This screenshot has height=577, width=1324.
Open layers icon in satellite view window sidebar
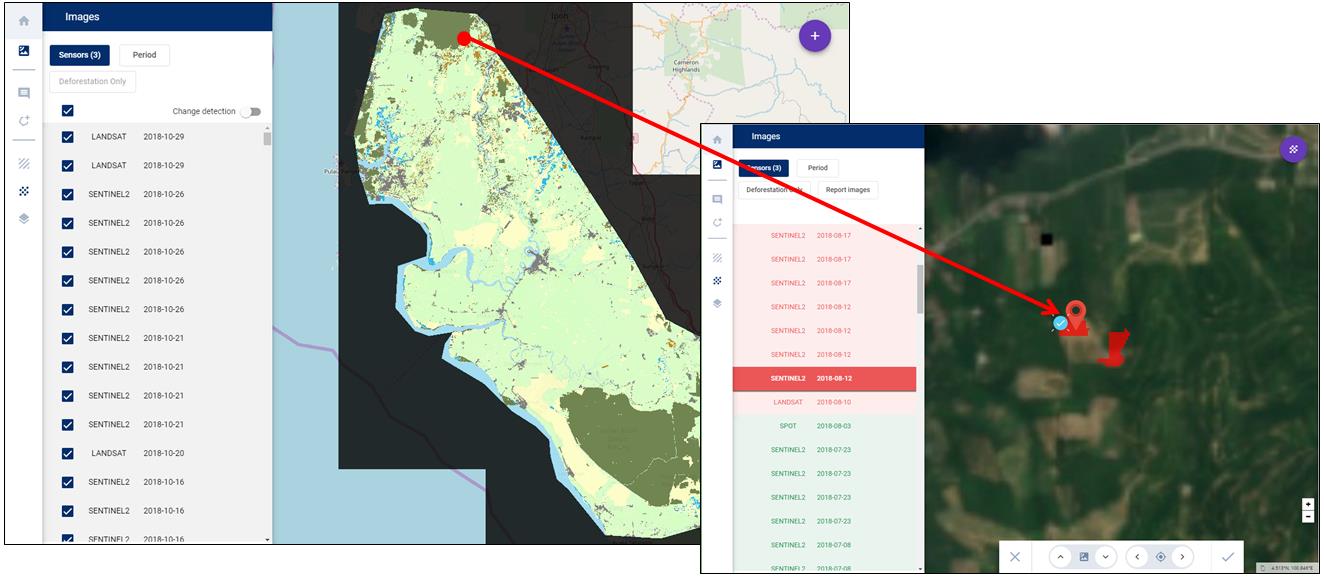pos(717,304)
